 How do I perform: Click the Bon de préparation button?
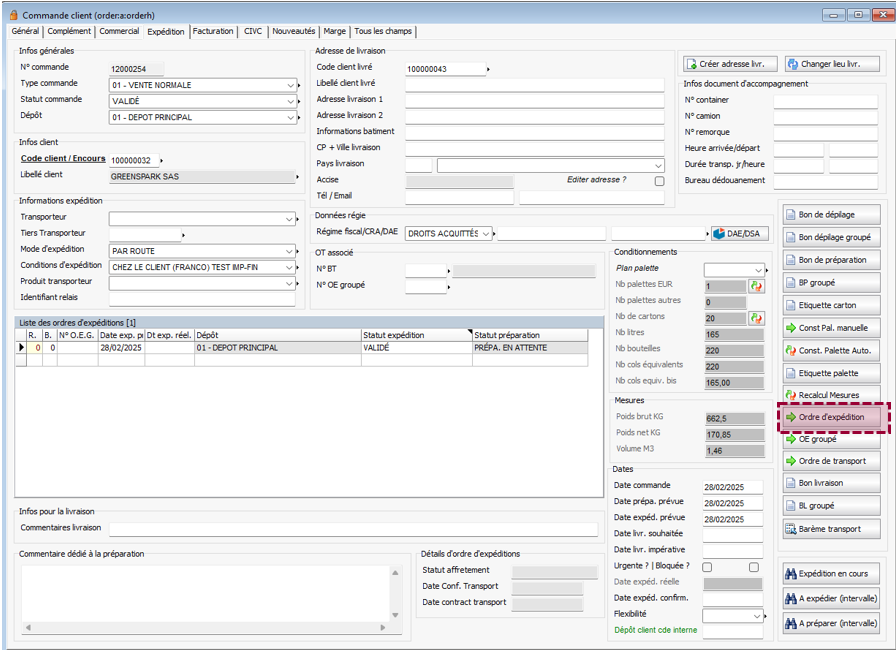pyautogui.click(x=831, y=260)
